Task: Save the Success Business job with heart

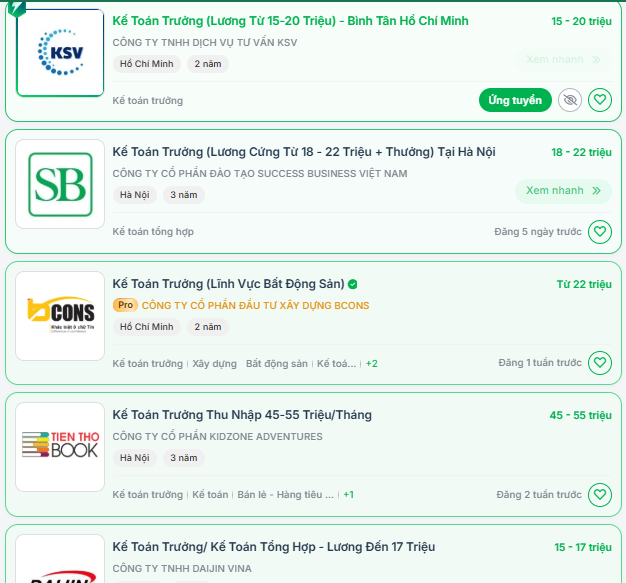Action: coord(600,232)
